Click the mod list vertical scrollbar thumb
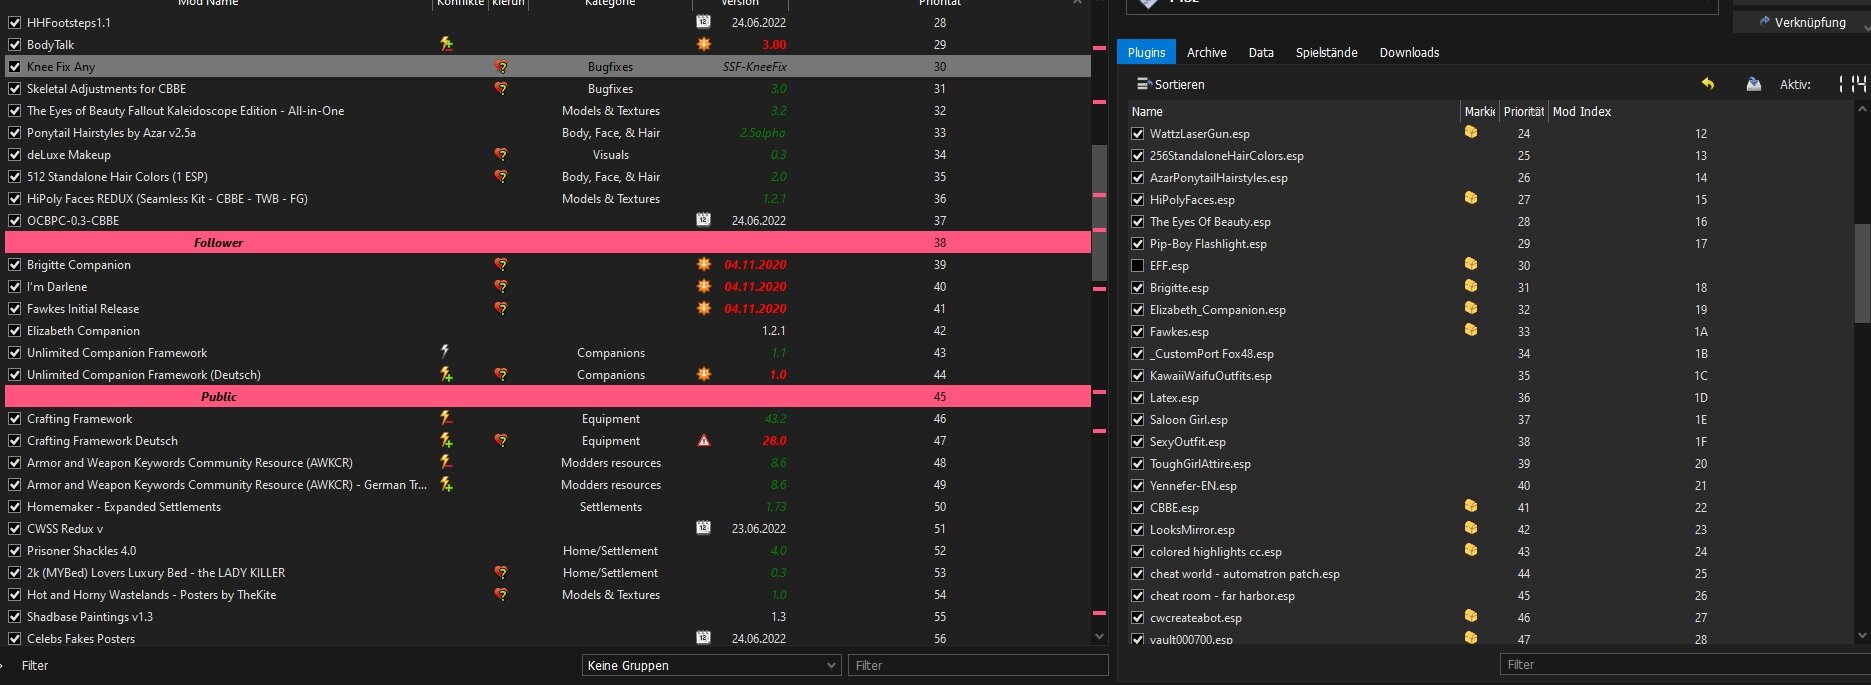The height and width of the screenshot is (685, 1871). tap(1099, 213)
